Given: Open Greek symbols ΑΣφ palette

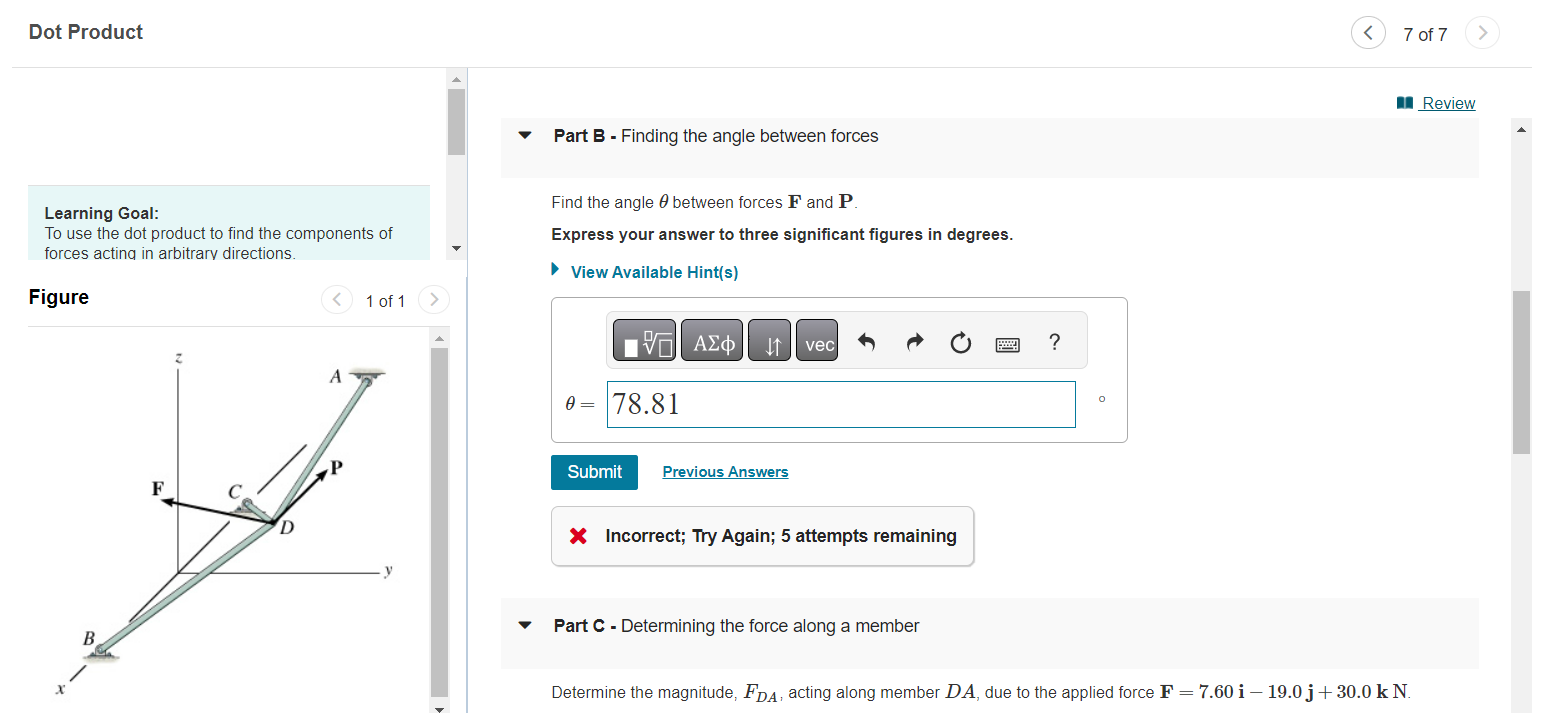Looking at the screenshot, I should 712,341.
